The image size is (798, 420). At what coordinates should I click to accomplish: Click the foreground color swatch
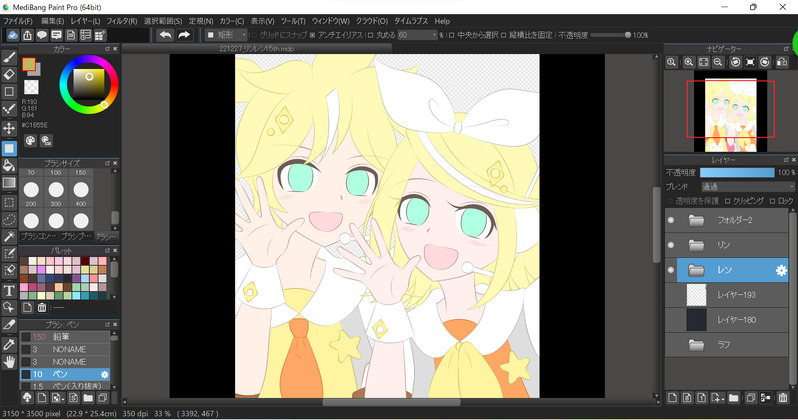click(x=29, y=64)
